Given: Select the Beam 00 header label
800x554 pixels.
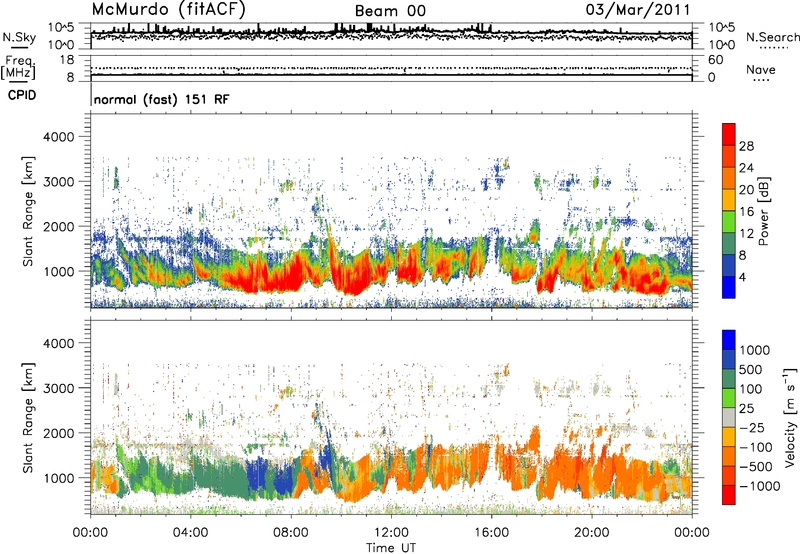Looking at the screenshot, I should [x=390, y=11].
